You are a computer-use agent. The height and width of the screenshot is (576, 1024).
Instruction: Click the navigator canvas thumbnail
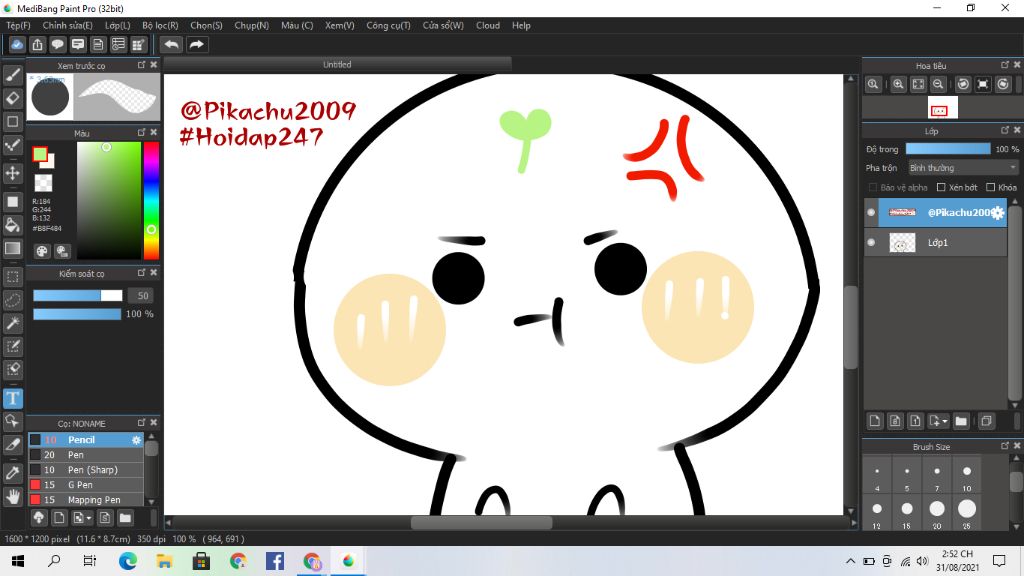pyautogui.click(x=942, y=108)
